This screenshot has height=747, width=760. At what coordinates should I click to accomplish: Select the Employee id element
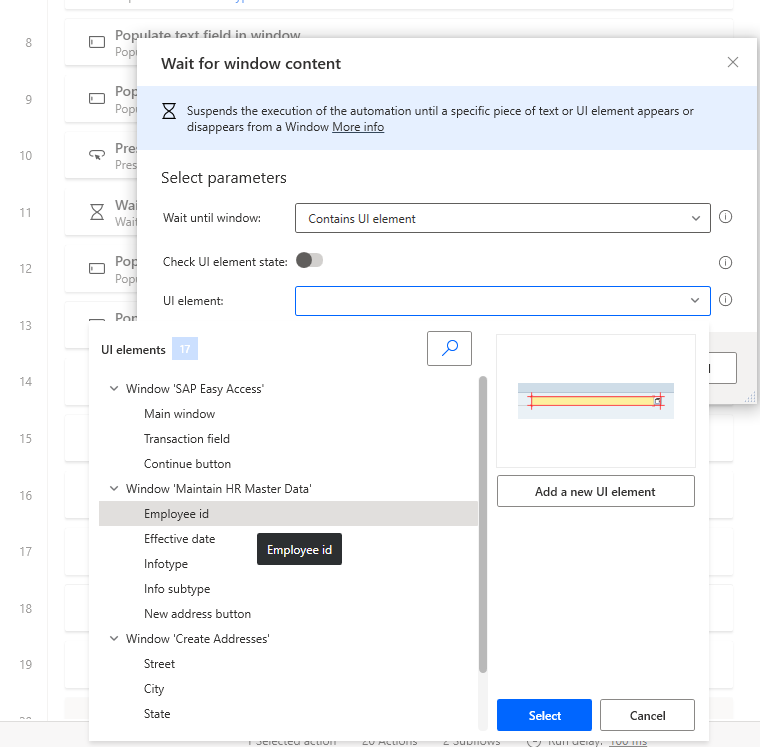click(x=288, y=514)
